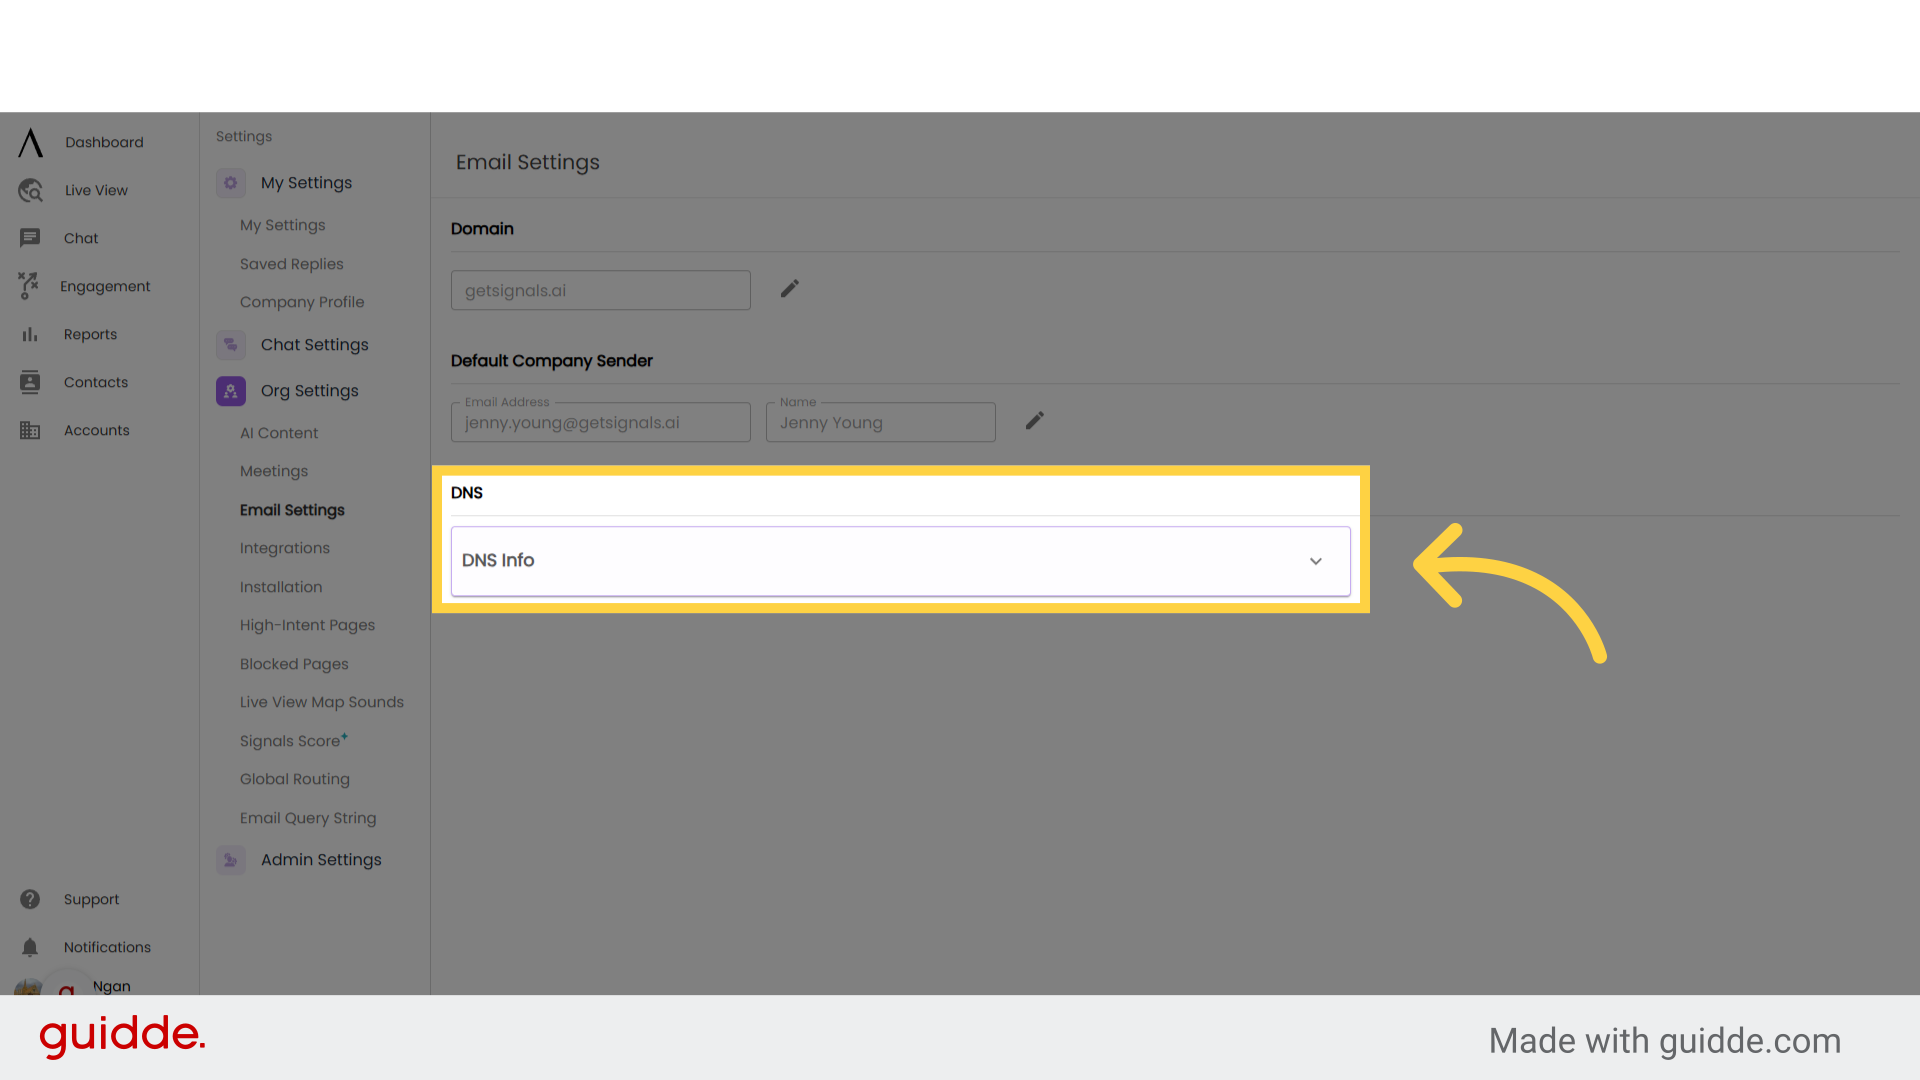Open Signals Score settings

pyautogui.click(x=294, y=741)
